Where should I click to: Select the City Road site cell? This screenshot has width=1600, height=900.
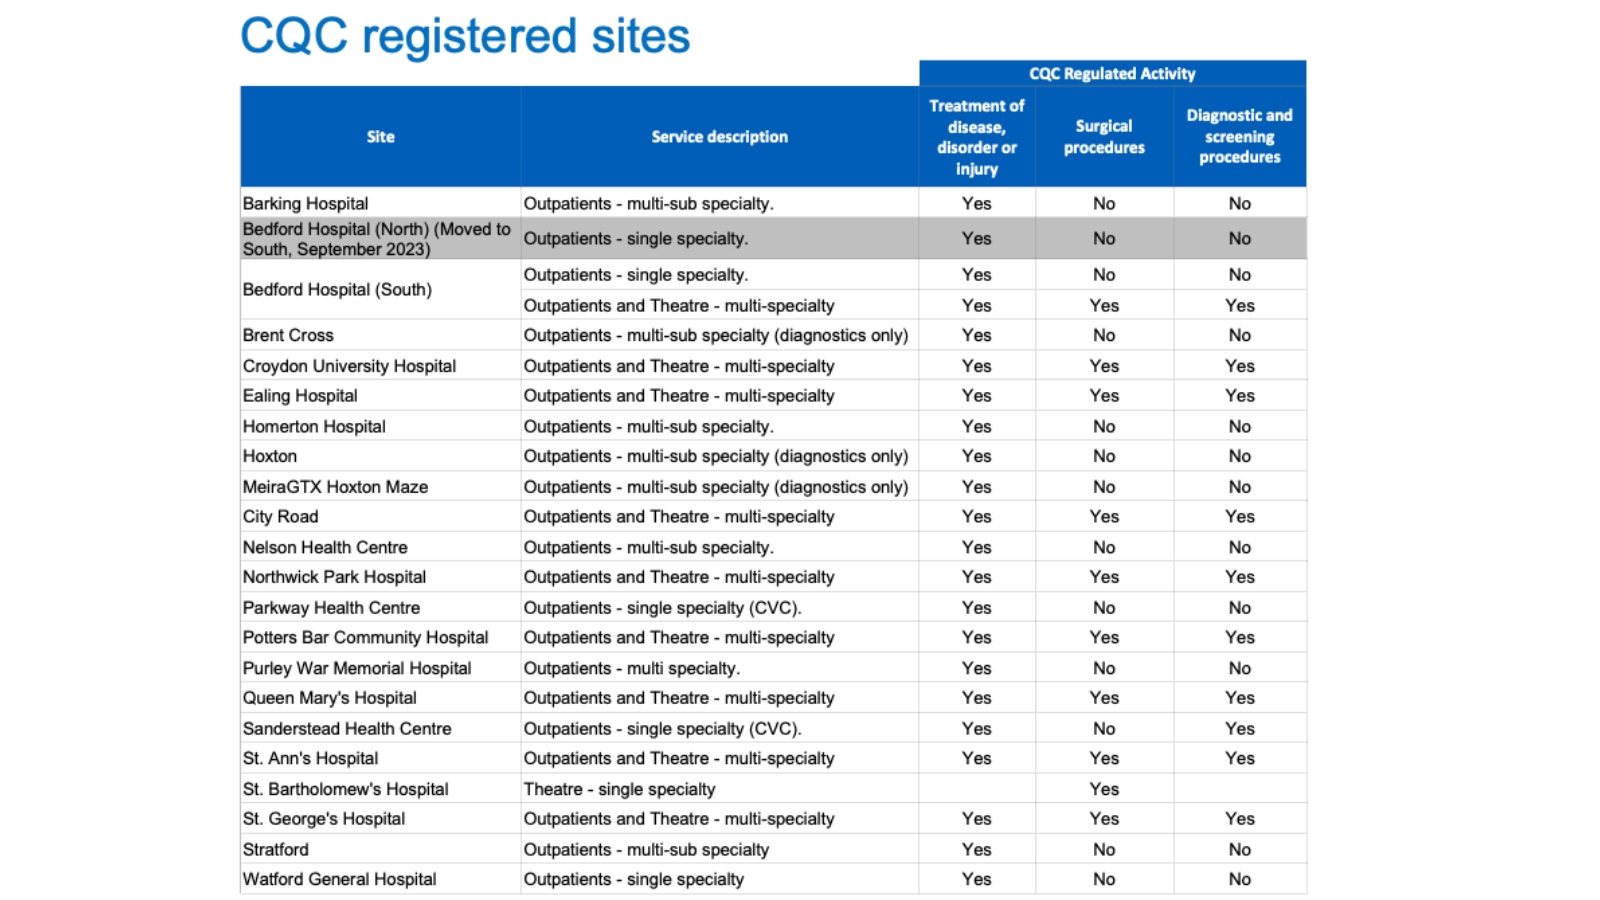[x=281, y=517]
